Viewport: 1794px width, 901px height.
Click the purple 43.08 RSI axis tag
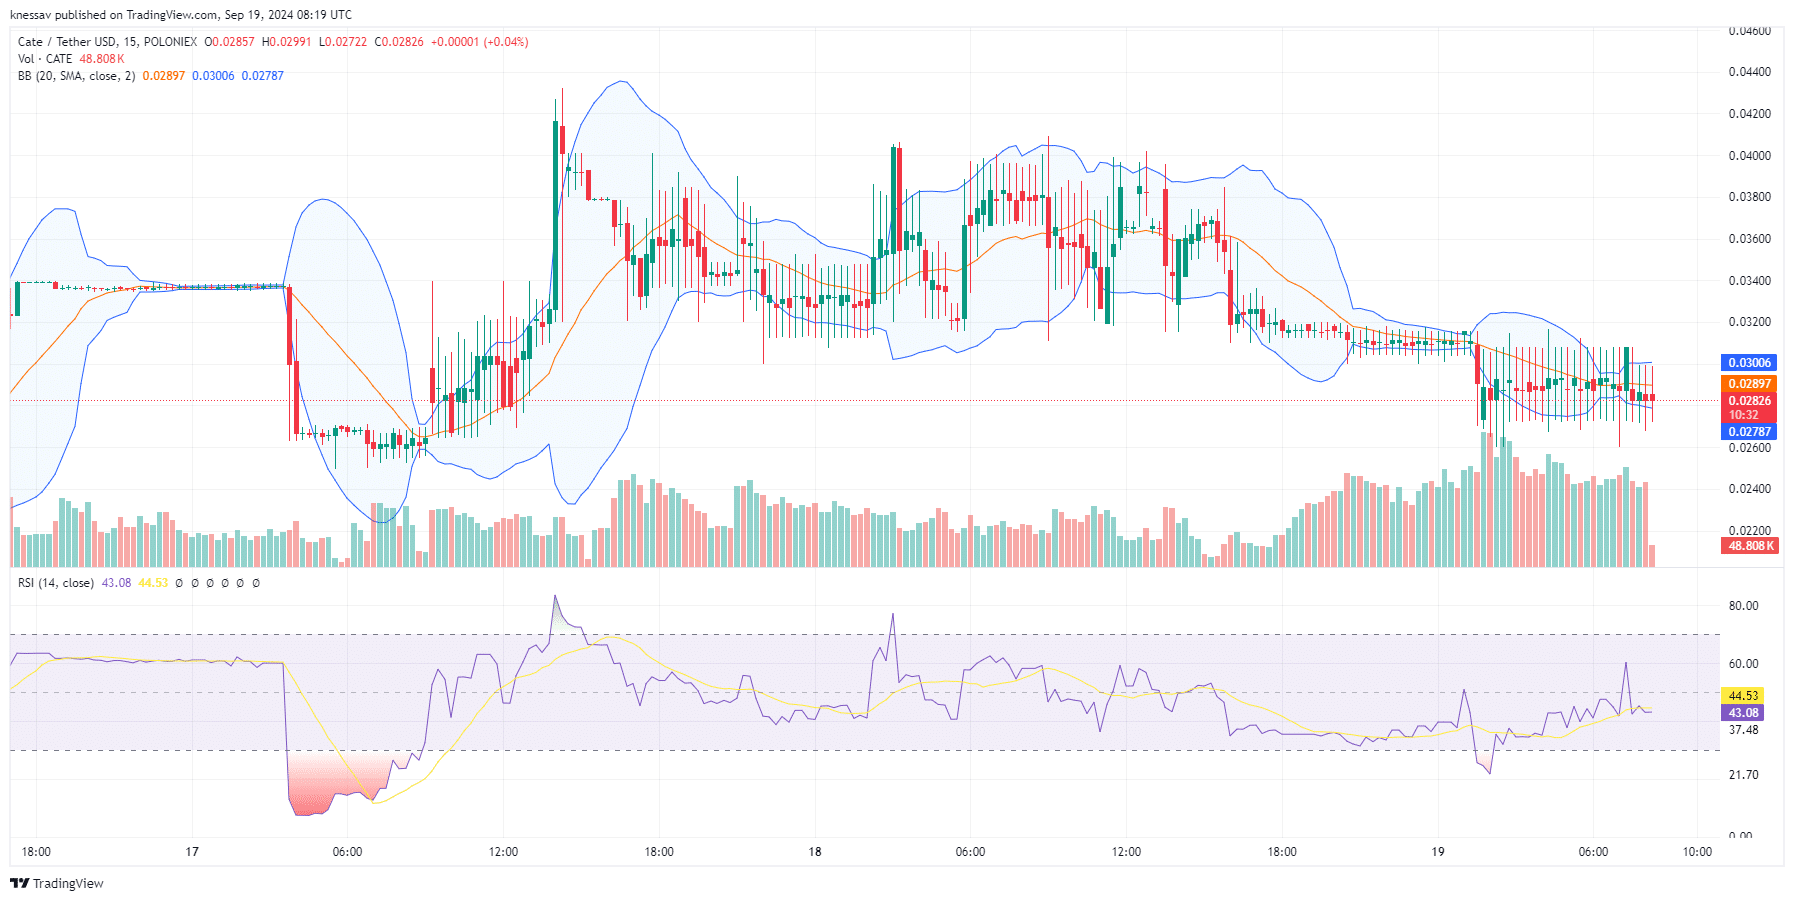pos(1743,713)
